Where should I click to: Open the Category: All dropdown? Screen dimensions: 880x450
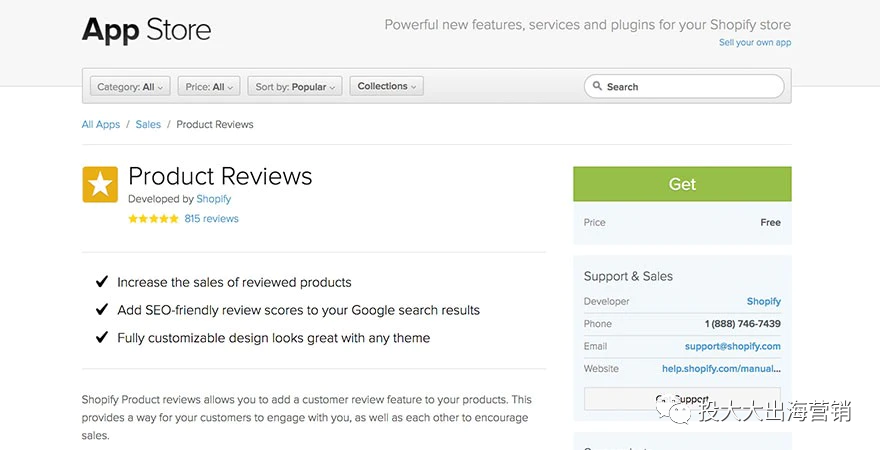click(130, 87)
